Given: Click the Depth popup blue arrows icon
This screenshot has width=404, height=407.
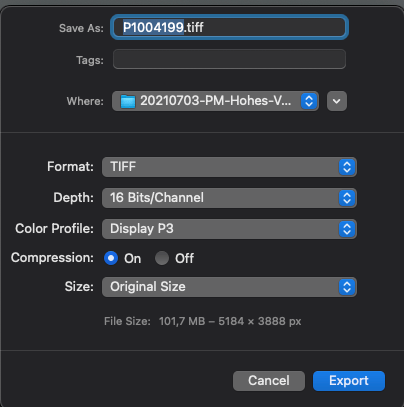Looking at the screenshot, I should click(347, 198).
